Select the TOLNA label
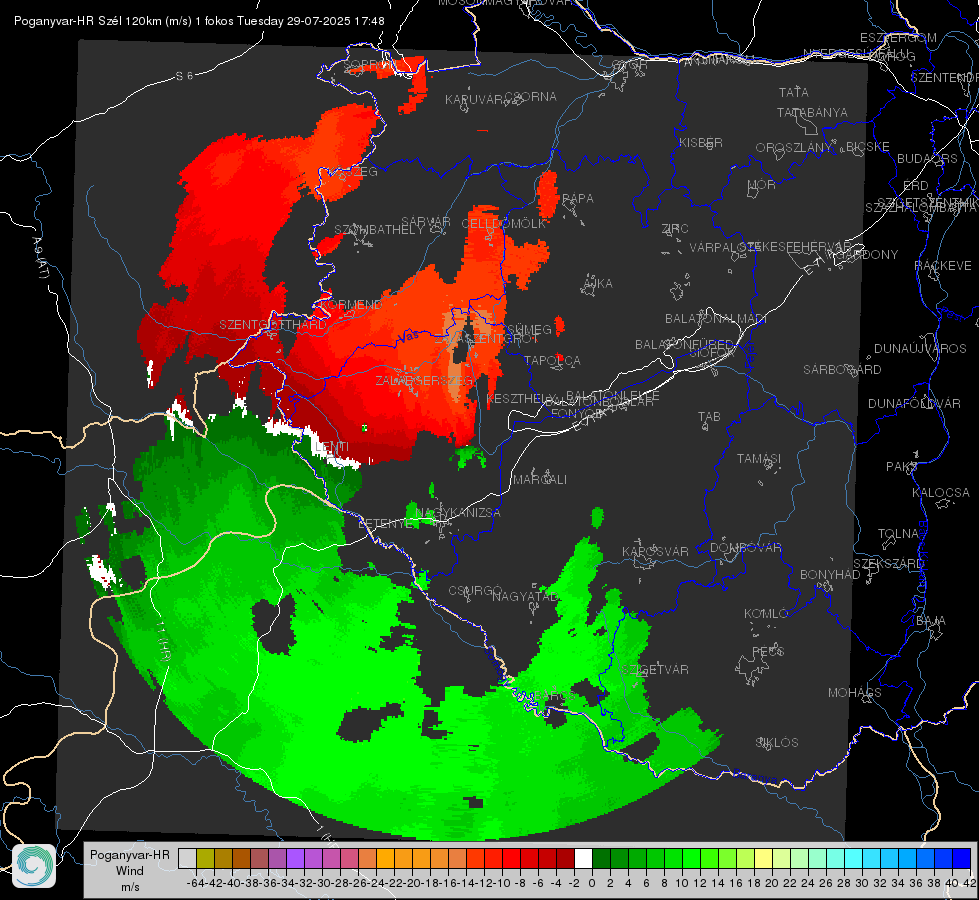 tap(898, 534)
